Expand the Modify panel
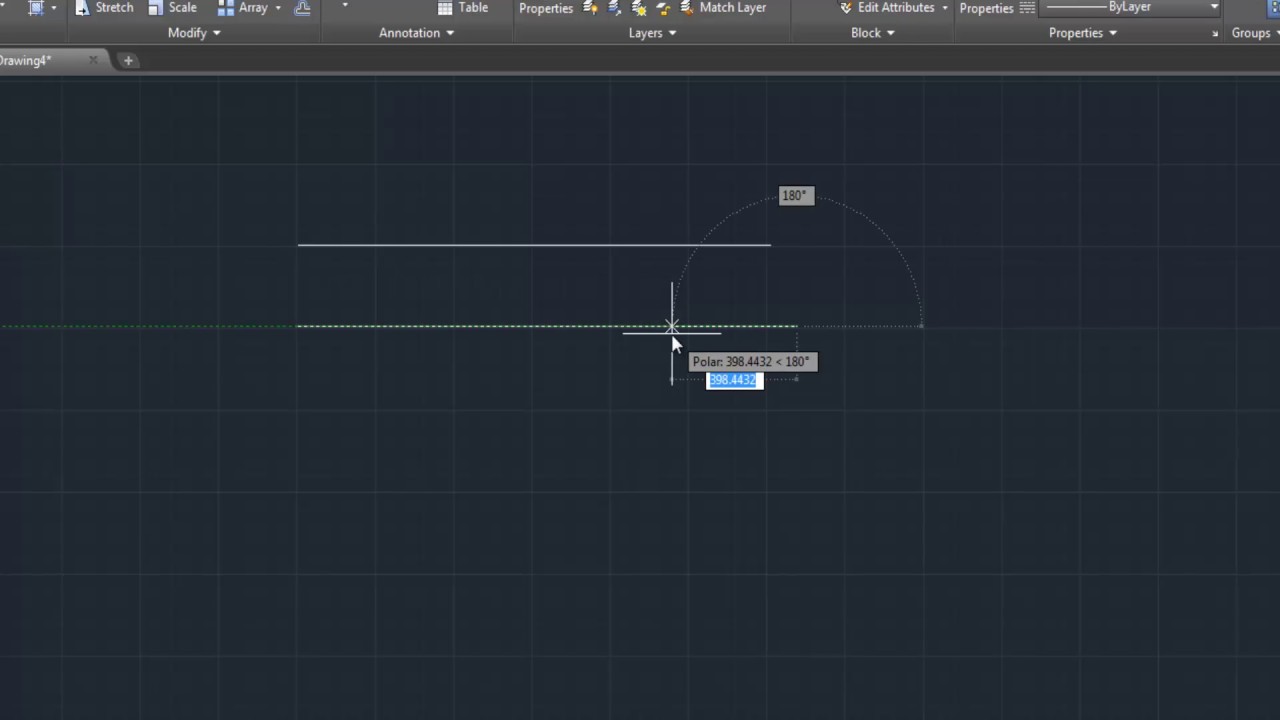 [x=194, y=33]
